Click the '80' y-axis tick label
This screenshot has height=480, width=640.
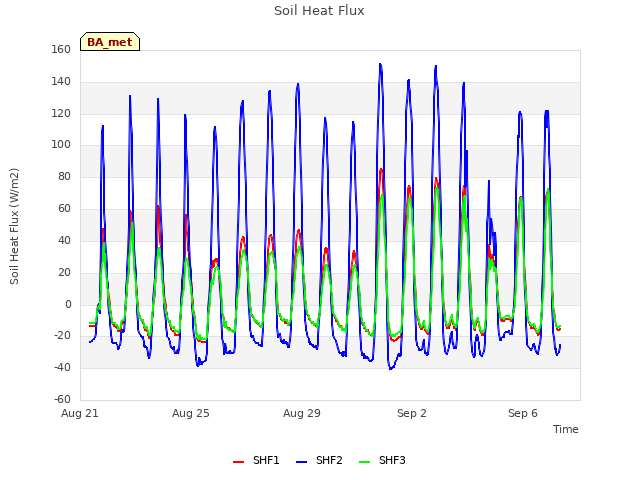(64, 177)
